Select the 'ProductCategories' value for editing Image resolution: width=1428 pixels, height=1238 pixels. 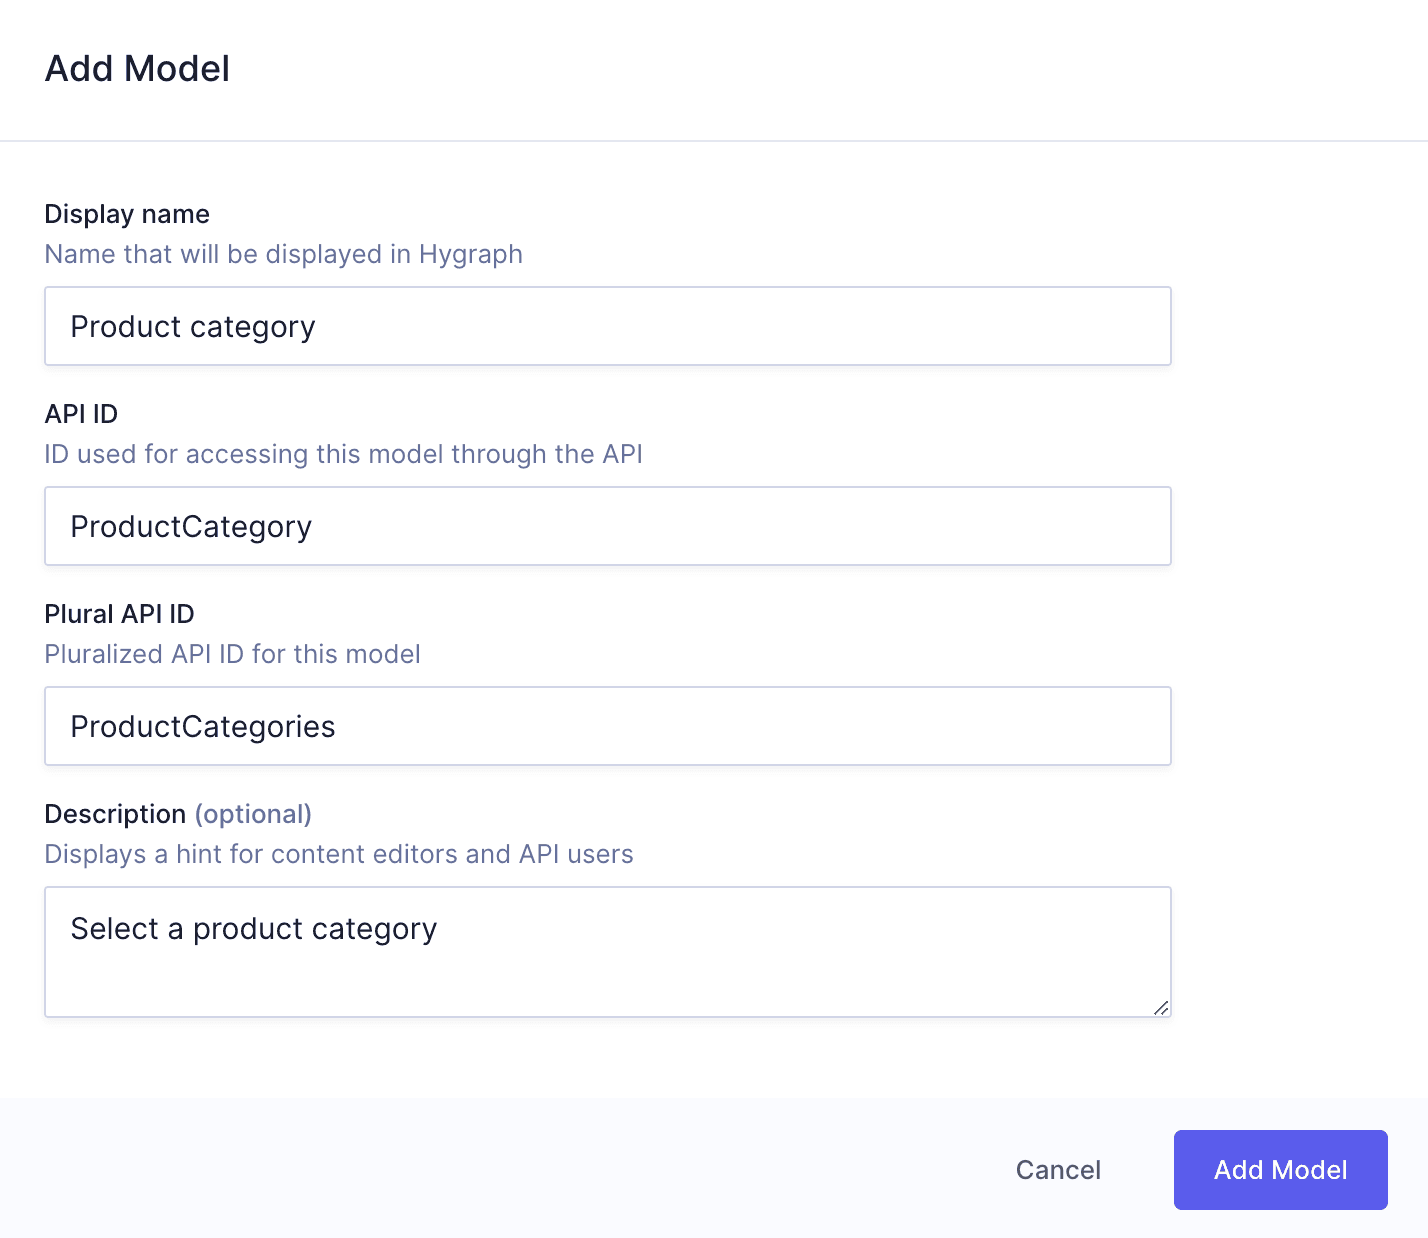(x=202, y=726)
